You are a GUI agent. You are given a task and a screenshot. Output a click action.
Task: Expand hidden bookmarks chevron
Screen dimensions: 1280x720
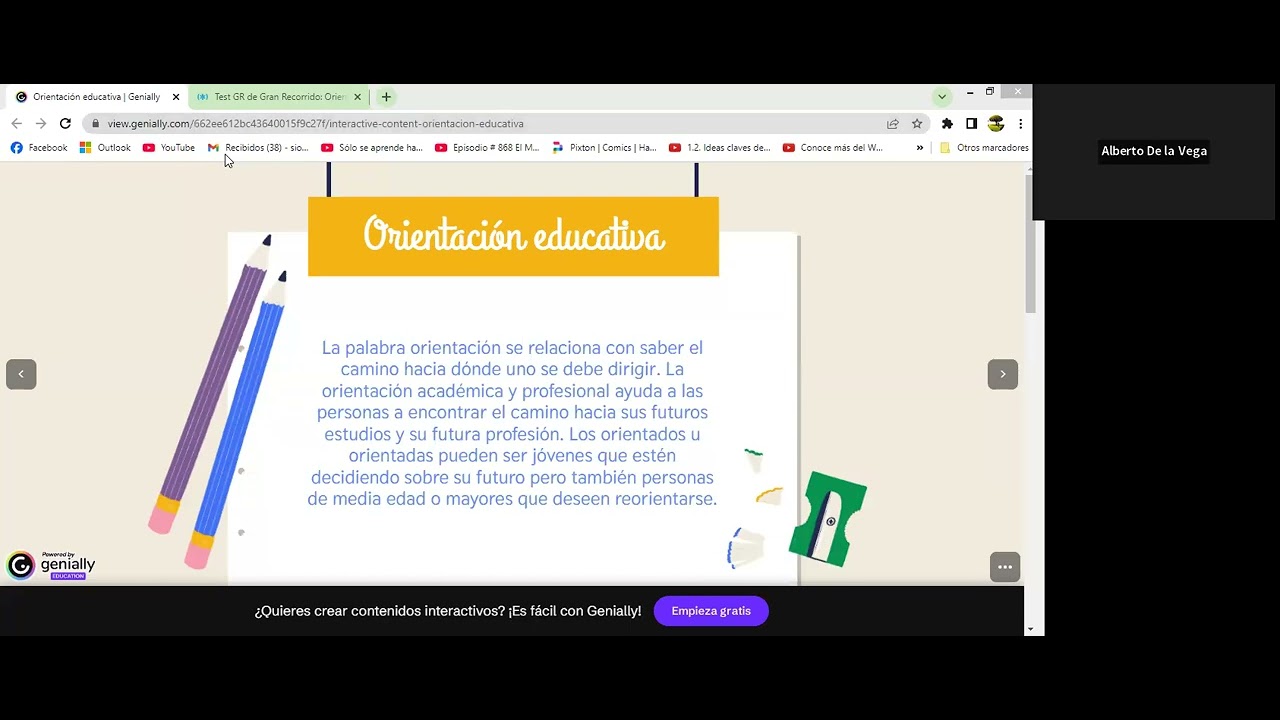920,148
